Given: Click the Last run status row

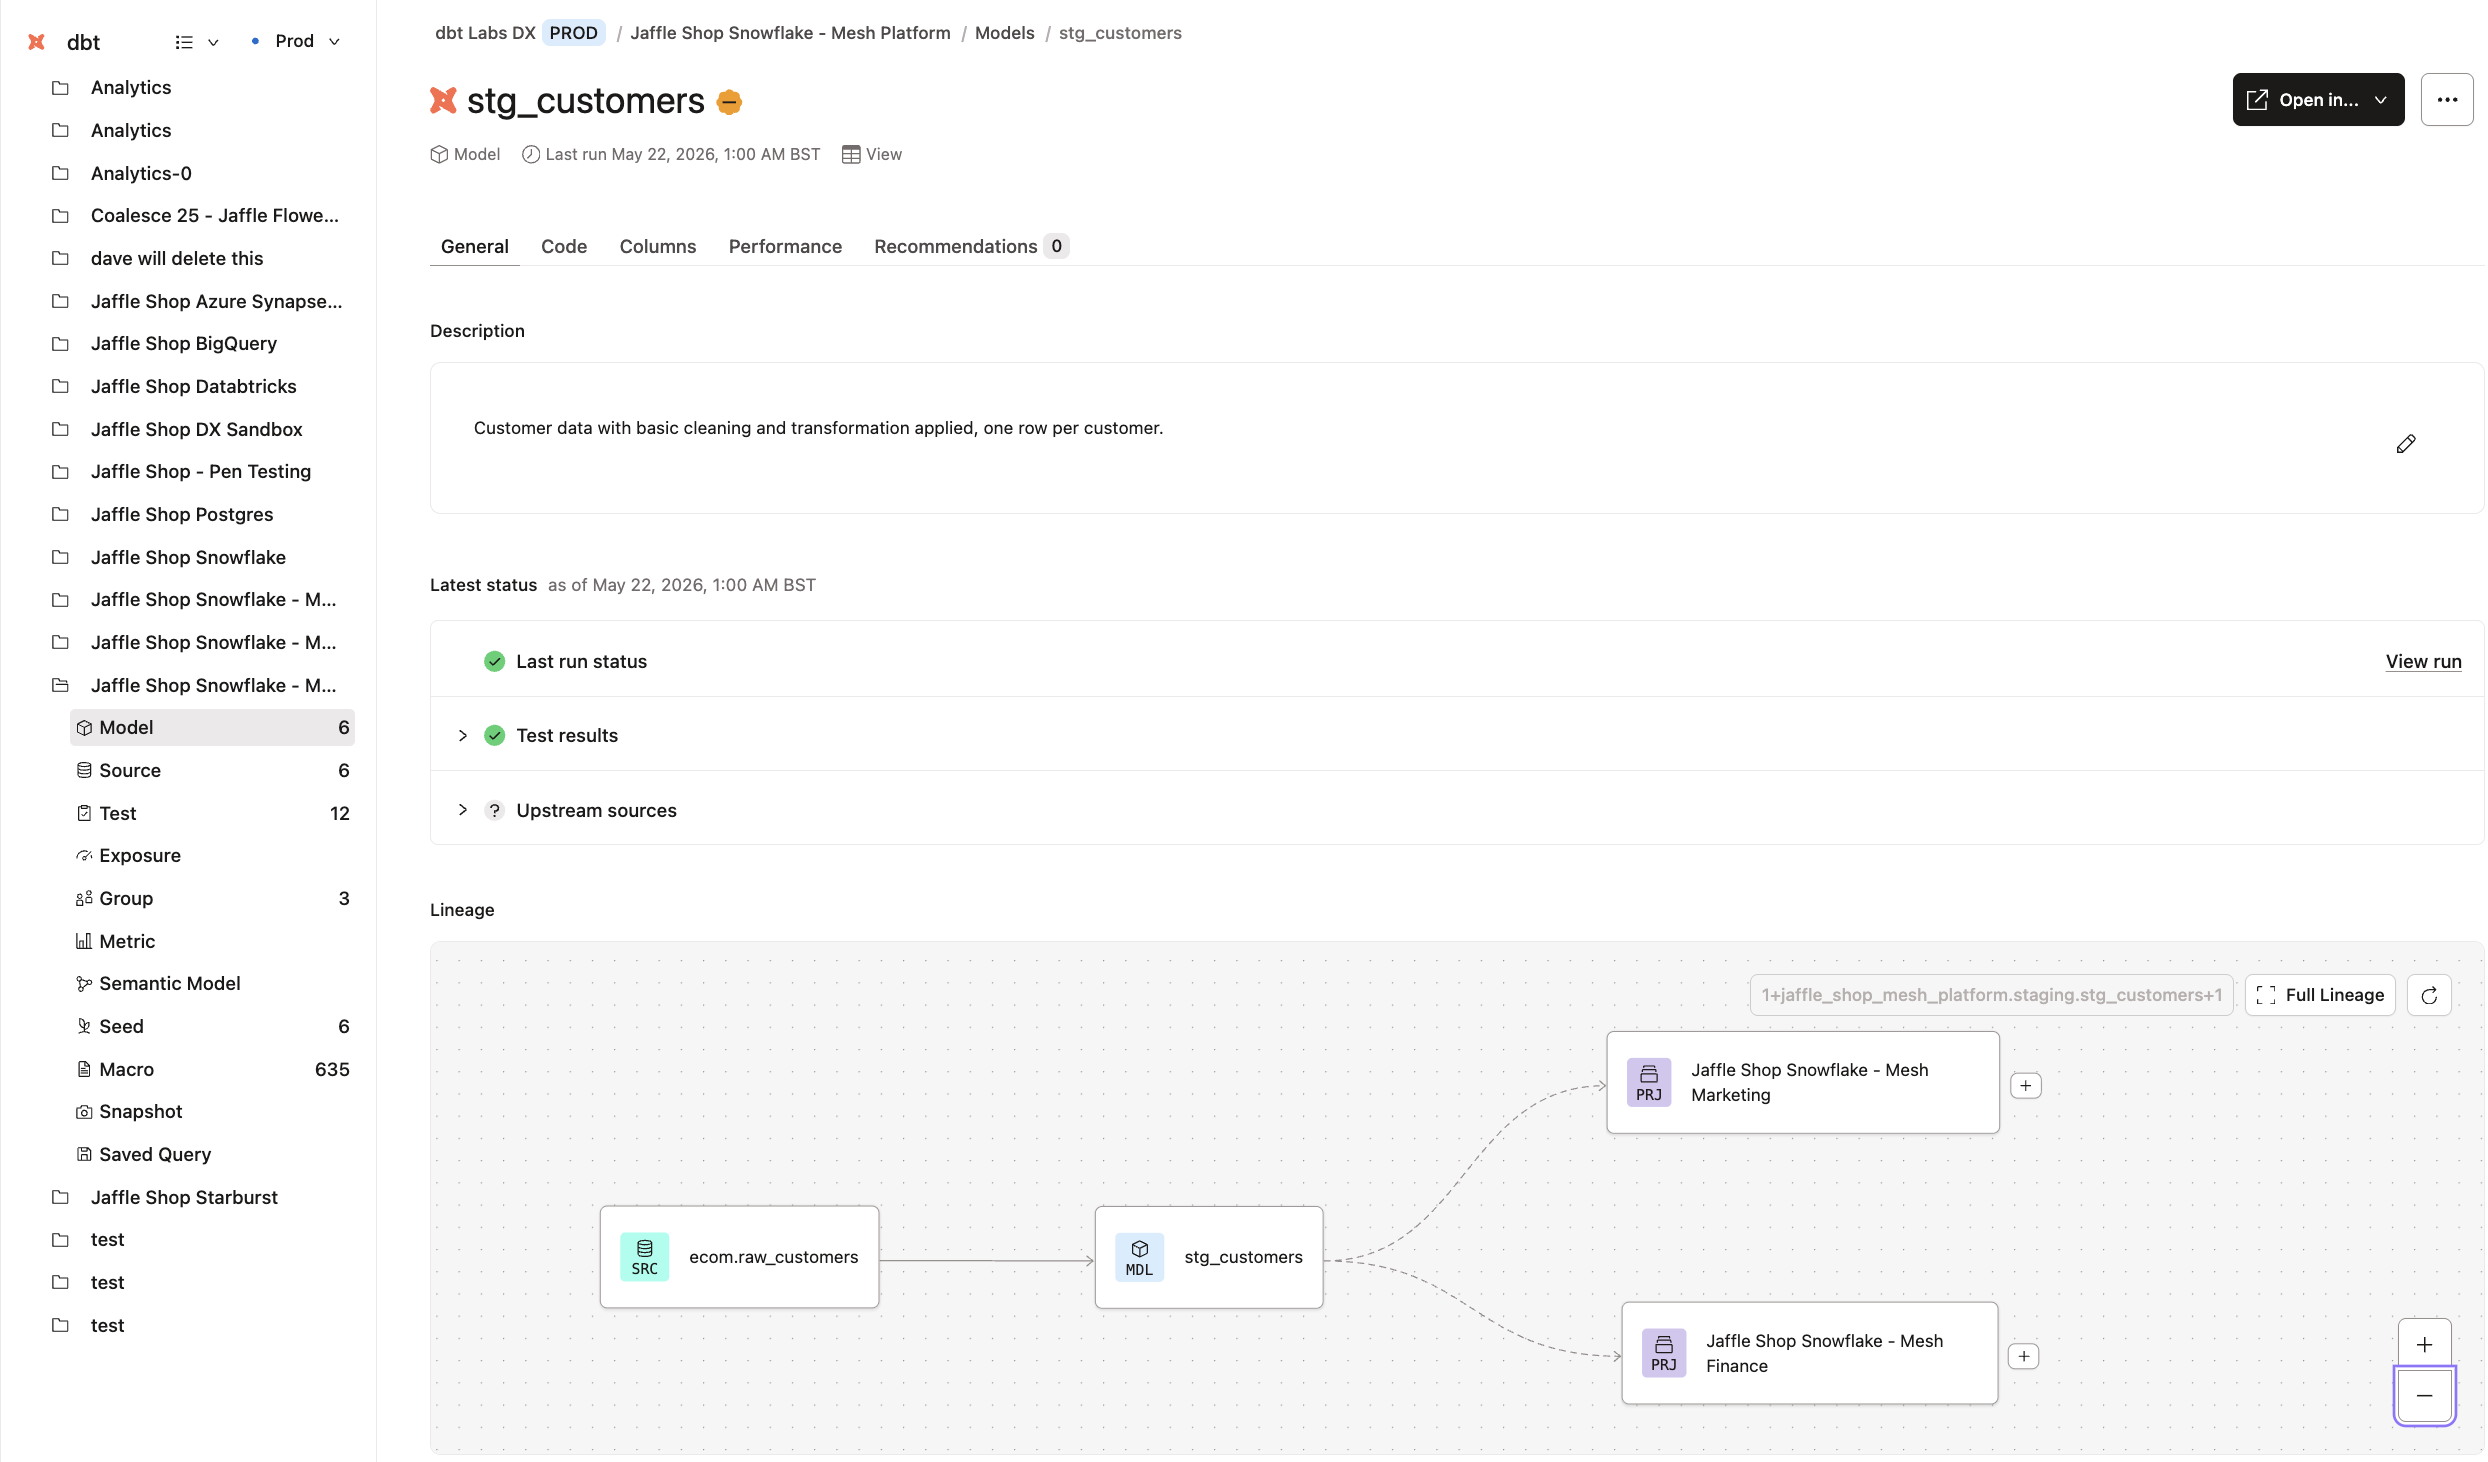Looking at the screenshot, I should 1456,661.
